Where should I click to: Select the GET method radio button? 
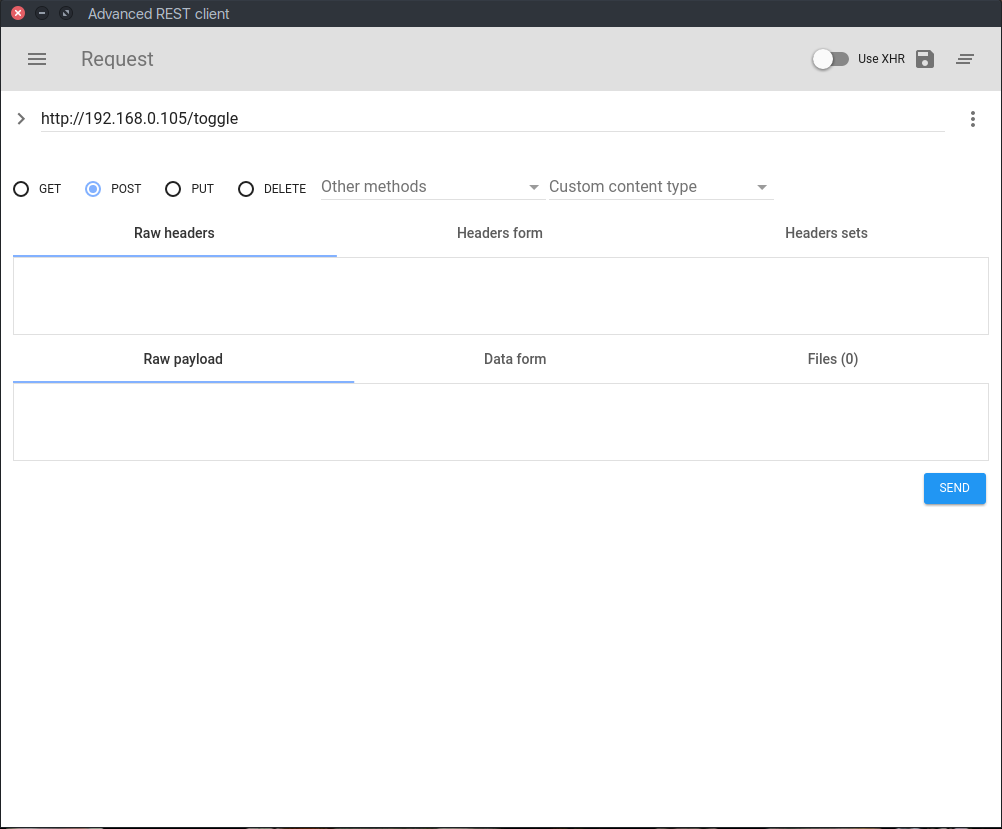coord(21,189)
